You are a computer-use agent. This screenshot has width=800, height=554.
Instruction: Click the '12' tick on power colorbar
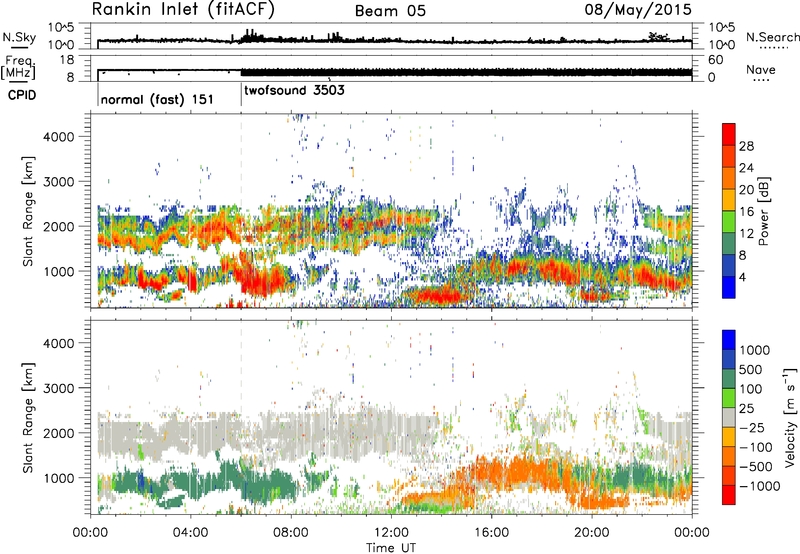pos(746,234)
